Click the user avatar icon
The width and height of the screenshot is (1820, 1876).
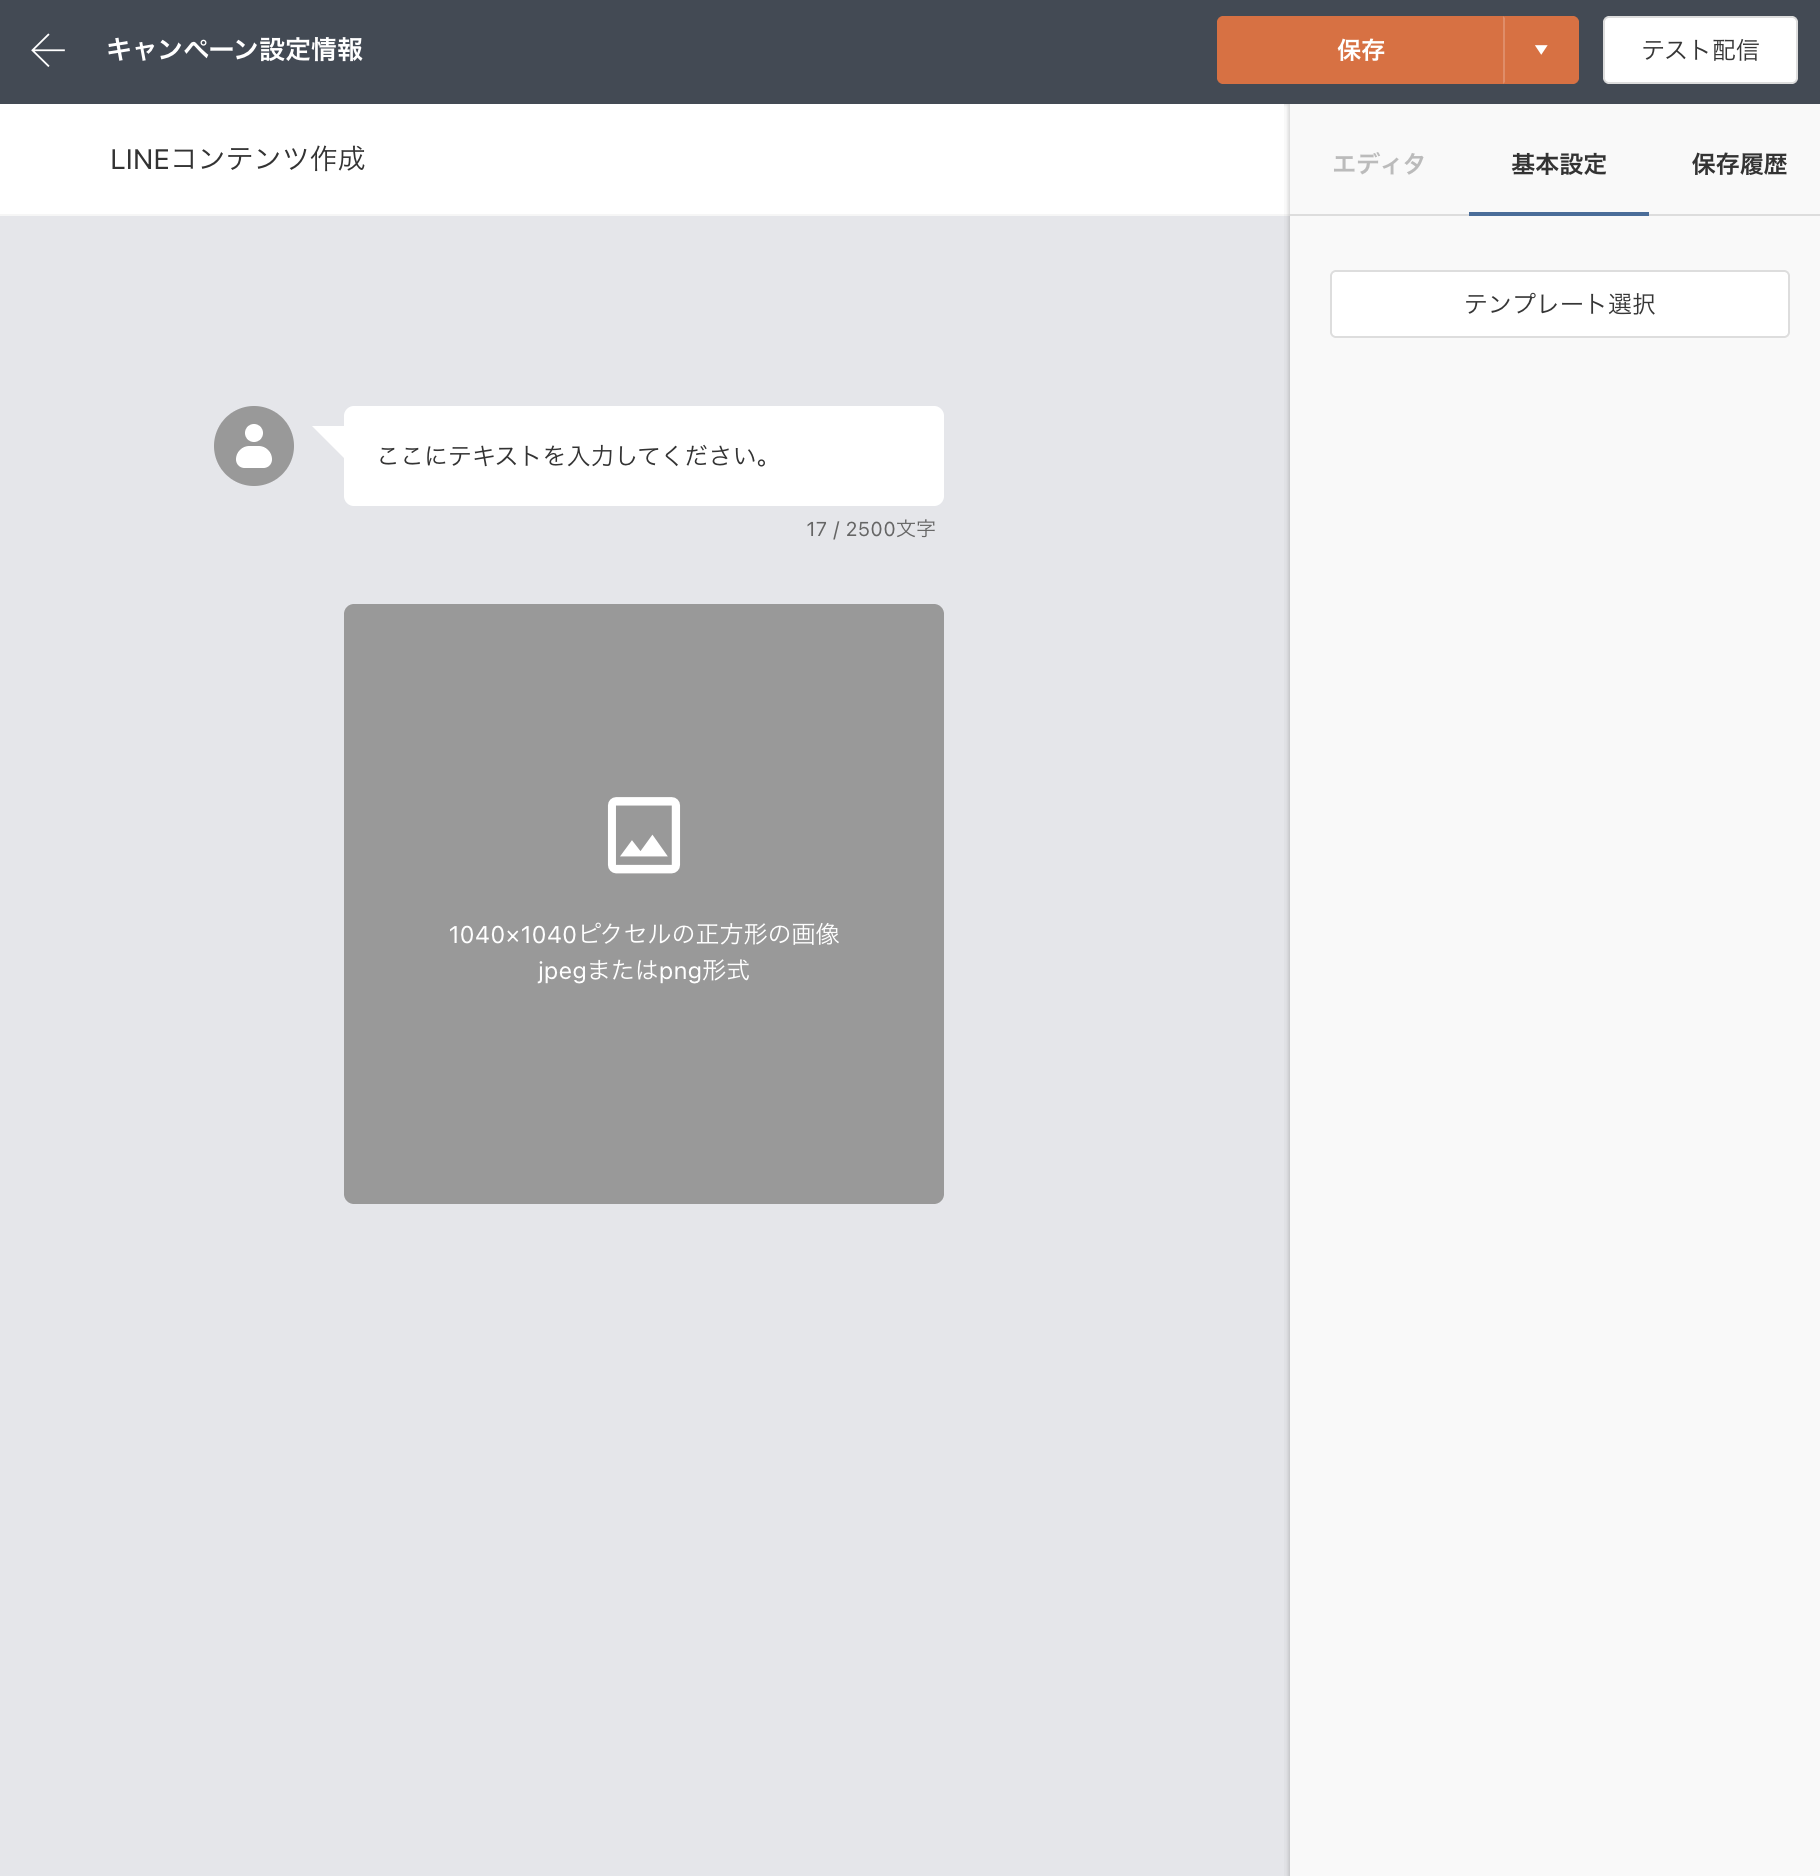254,446
